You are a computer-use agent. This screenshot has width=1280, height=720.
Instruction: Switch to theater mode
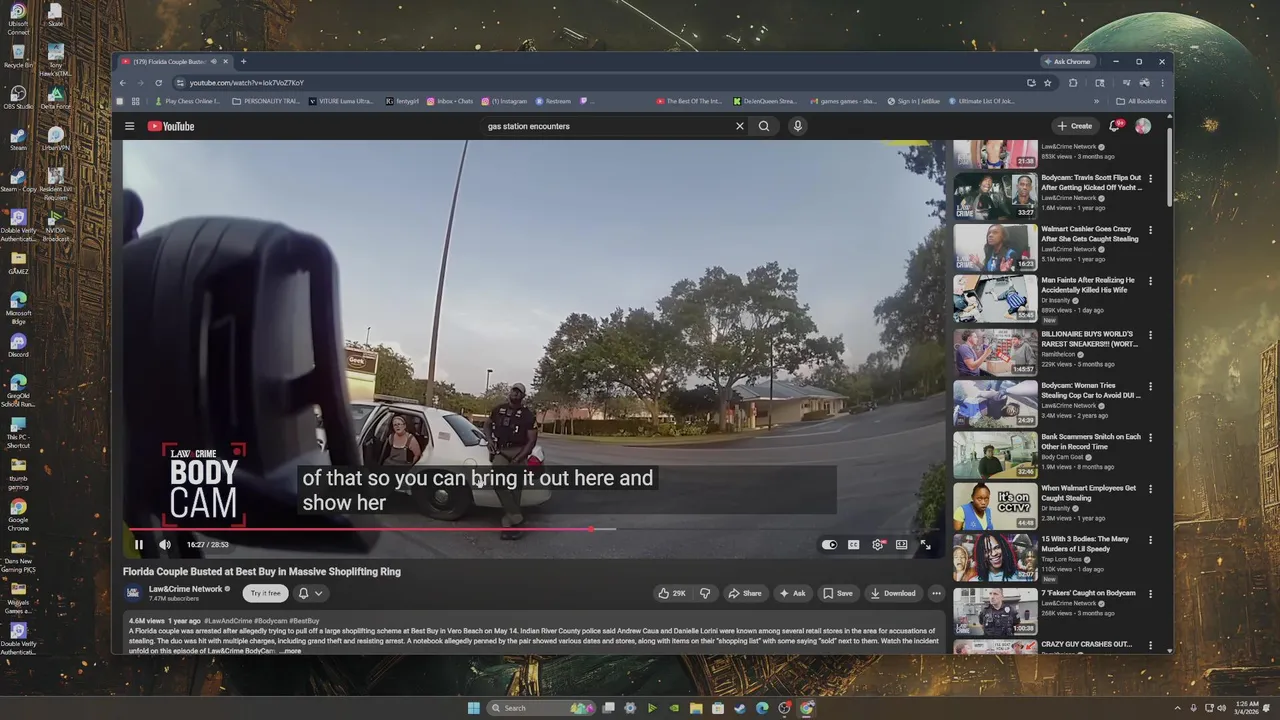(902, 545)
